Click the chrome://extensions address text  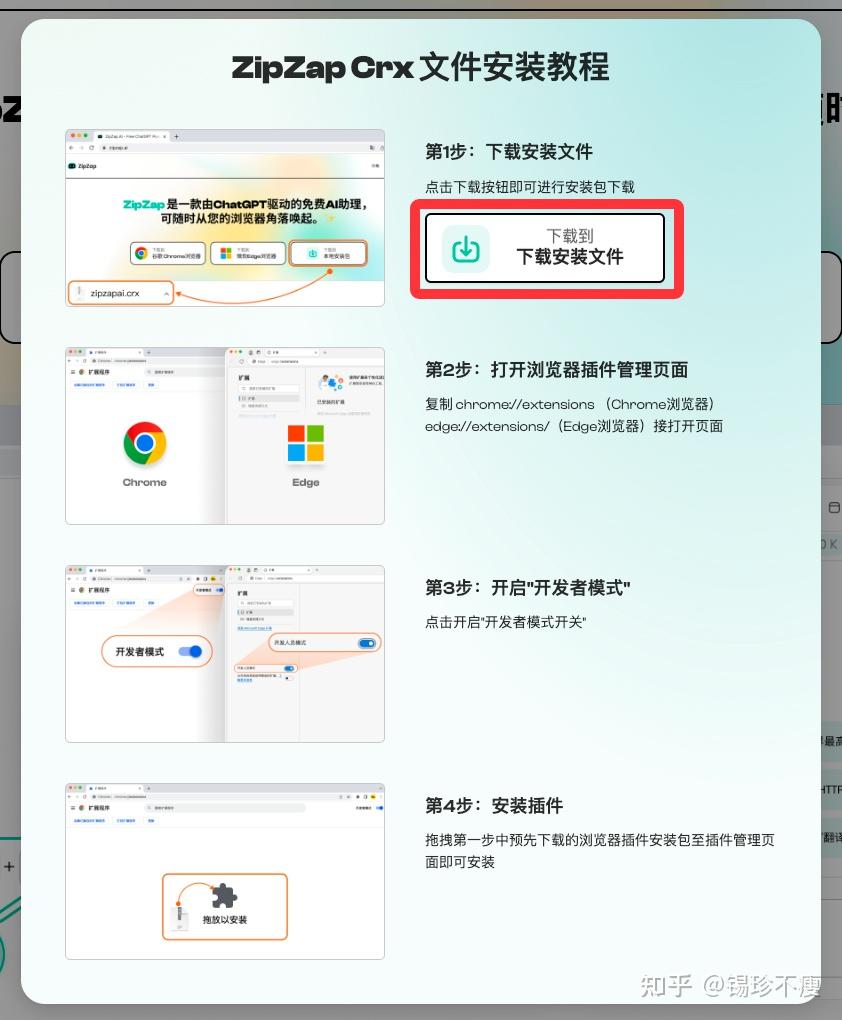[525, 404]
